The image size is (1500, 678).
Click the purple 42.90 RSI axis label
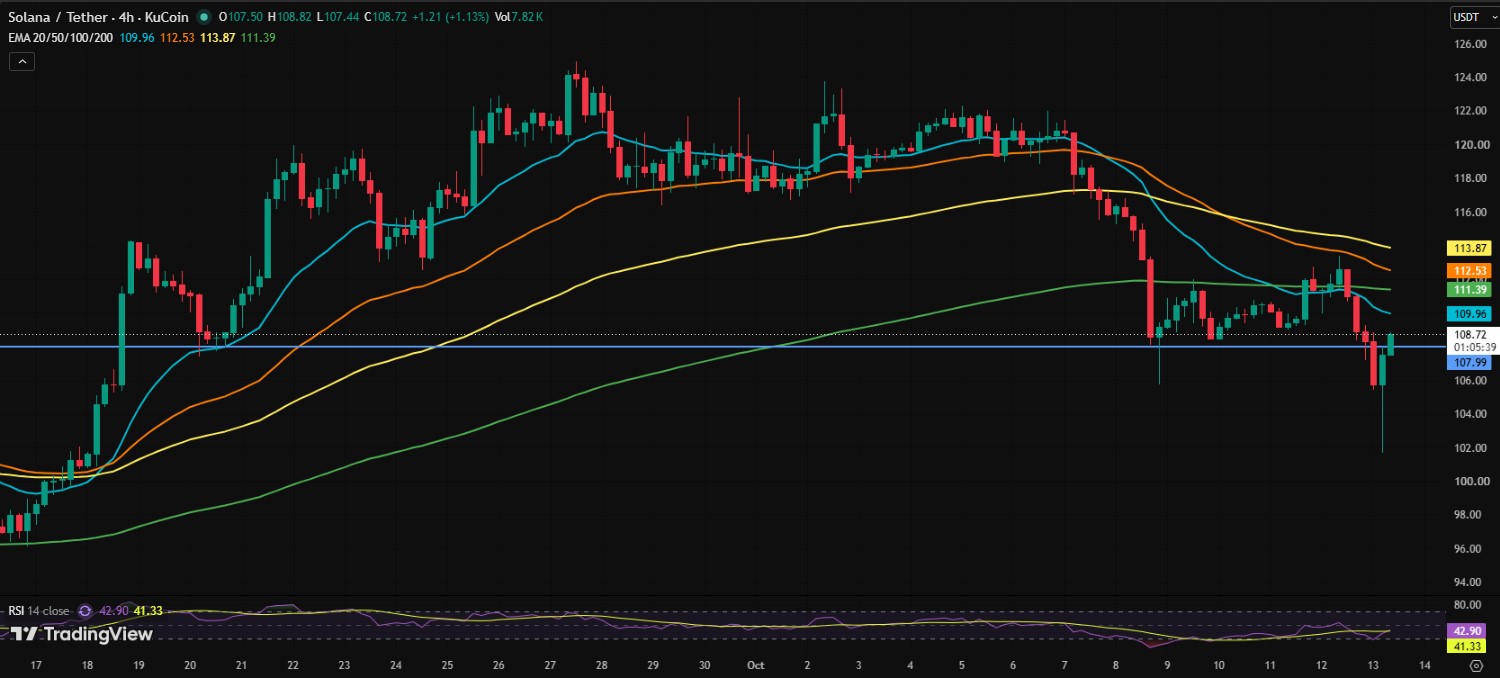tap(1468, 631)
